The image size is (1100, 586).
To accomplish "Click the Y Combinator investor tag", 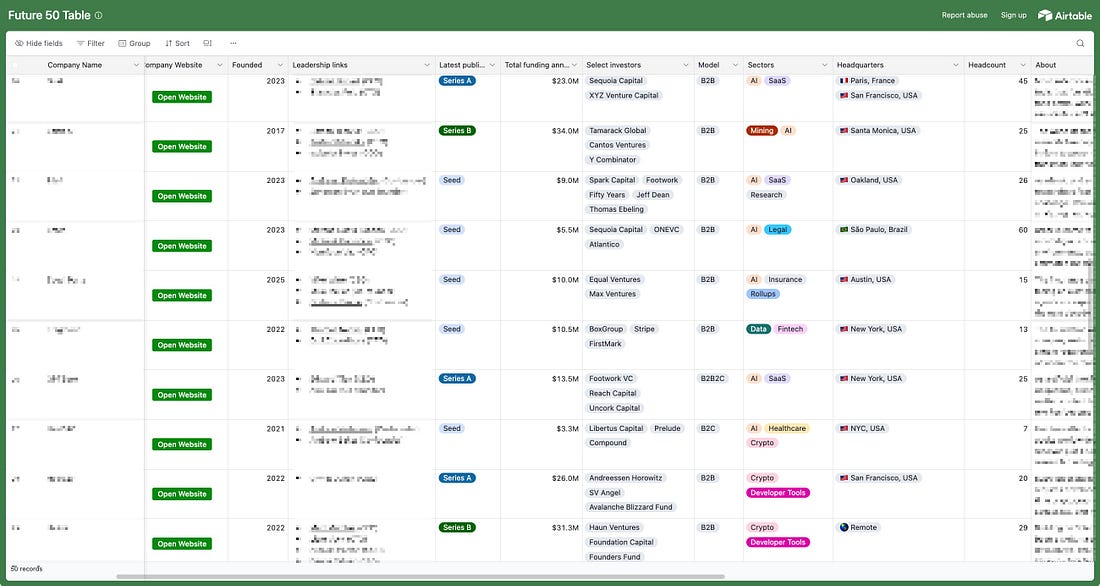I will pos(612,160).
